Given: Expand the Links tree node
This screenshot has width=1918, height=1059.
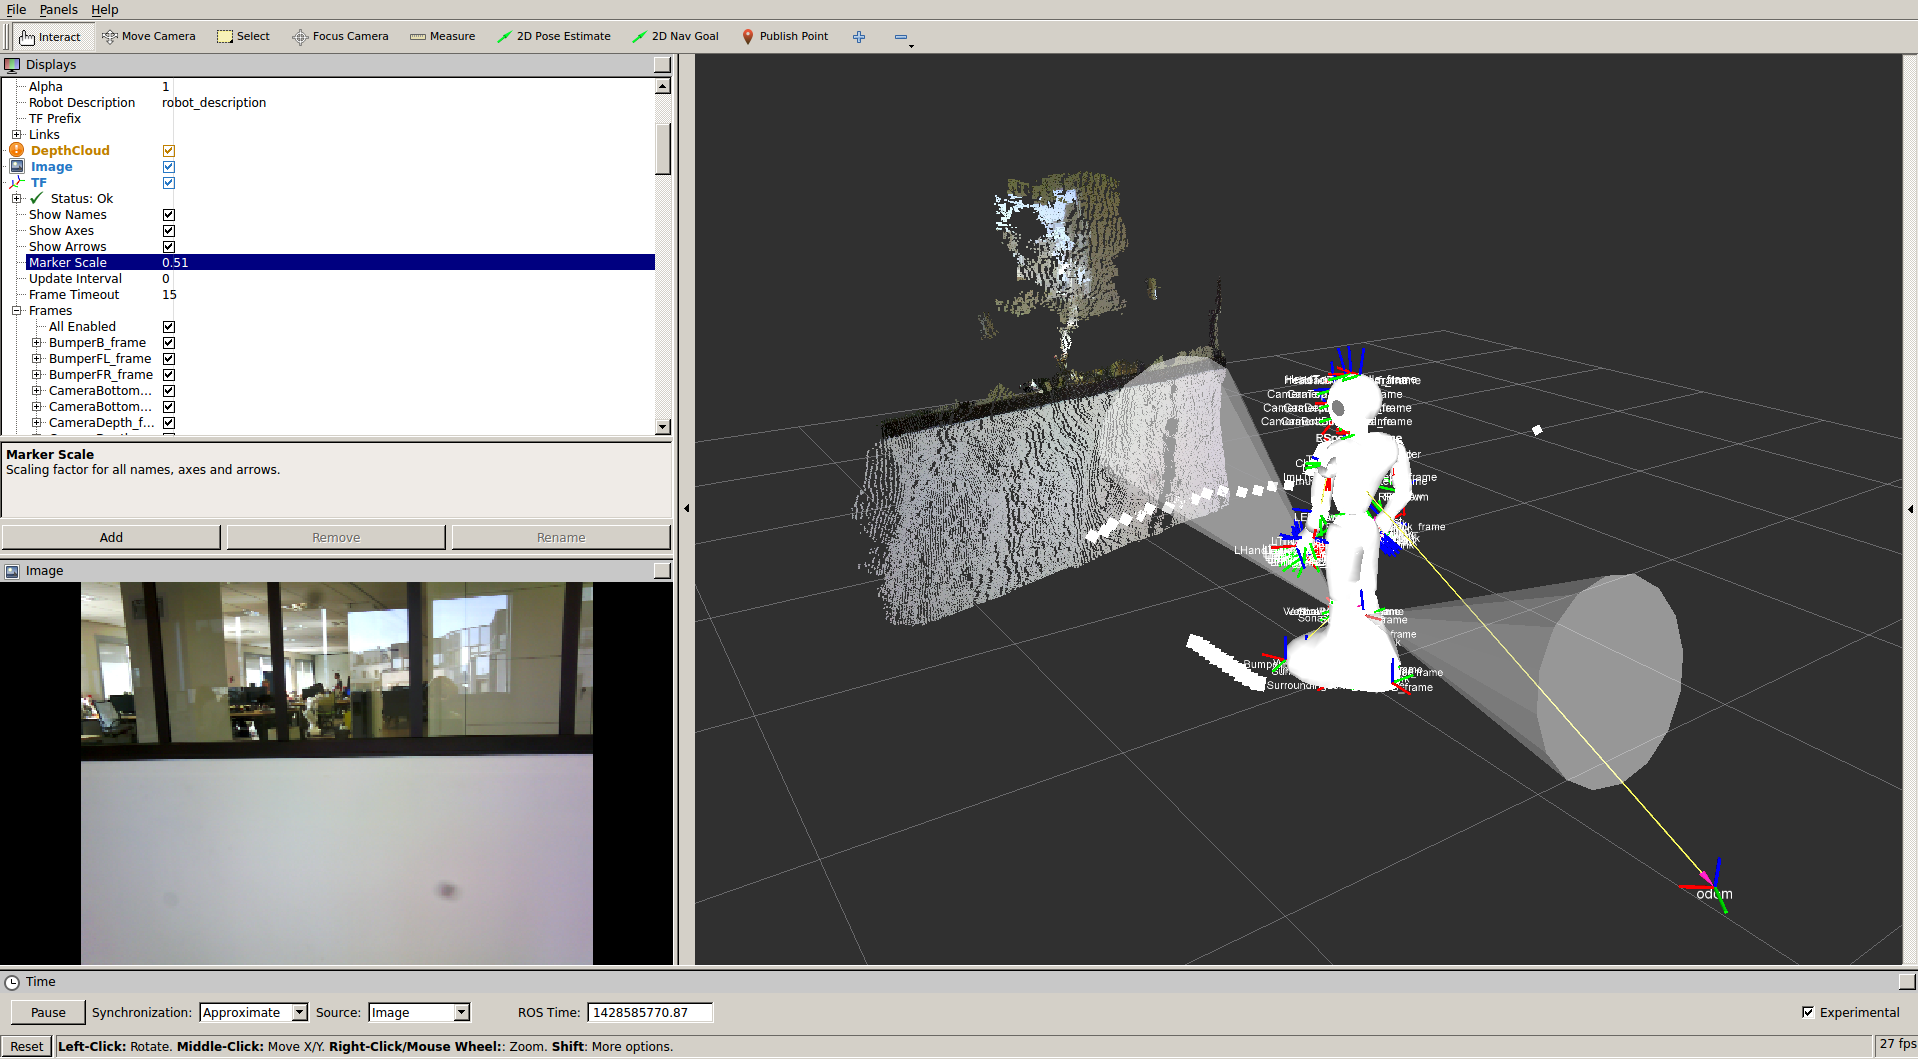Looking at the screenshot, I should 17,135.
